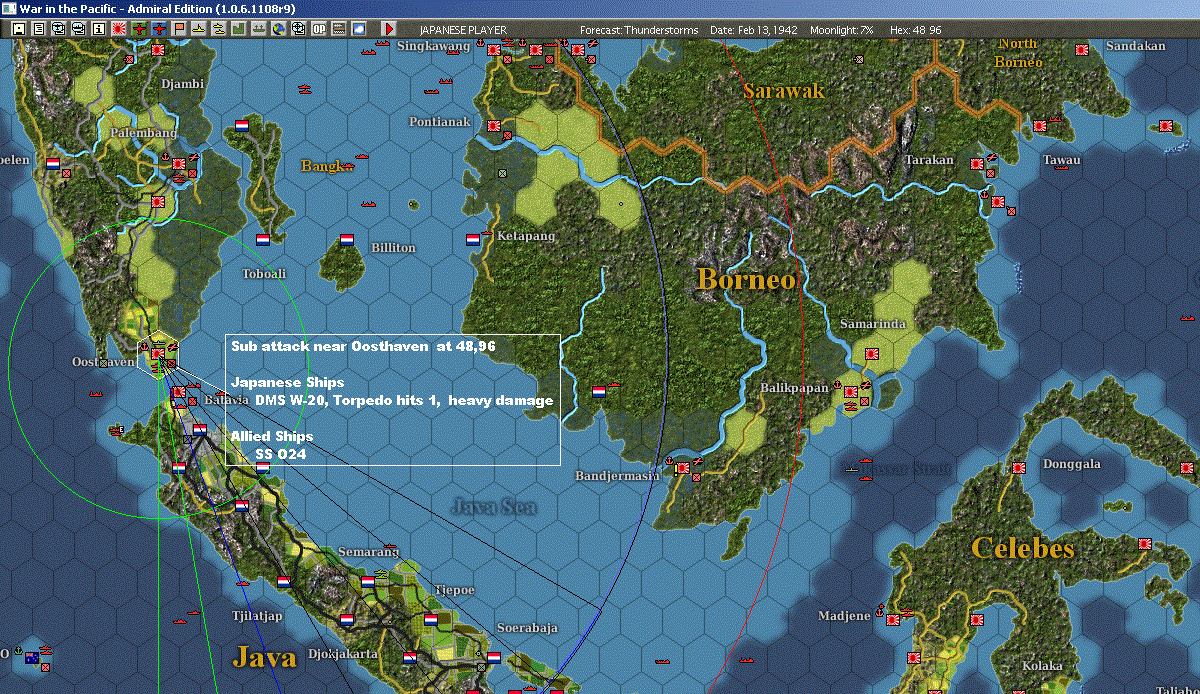Click the 'Borneo' map label
Viewport: 1200px width, 694px height.
(746, 279)
